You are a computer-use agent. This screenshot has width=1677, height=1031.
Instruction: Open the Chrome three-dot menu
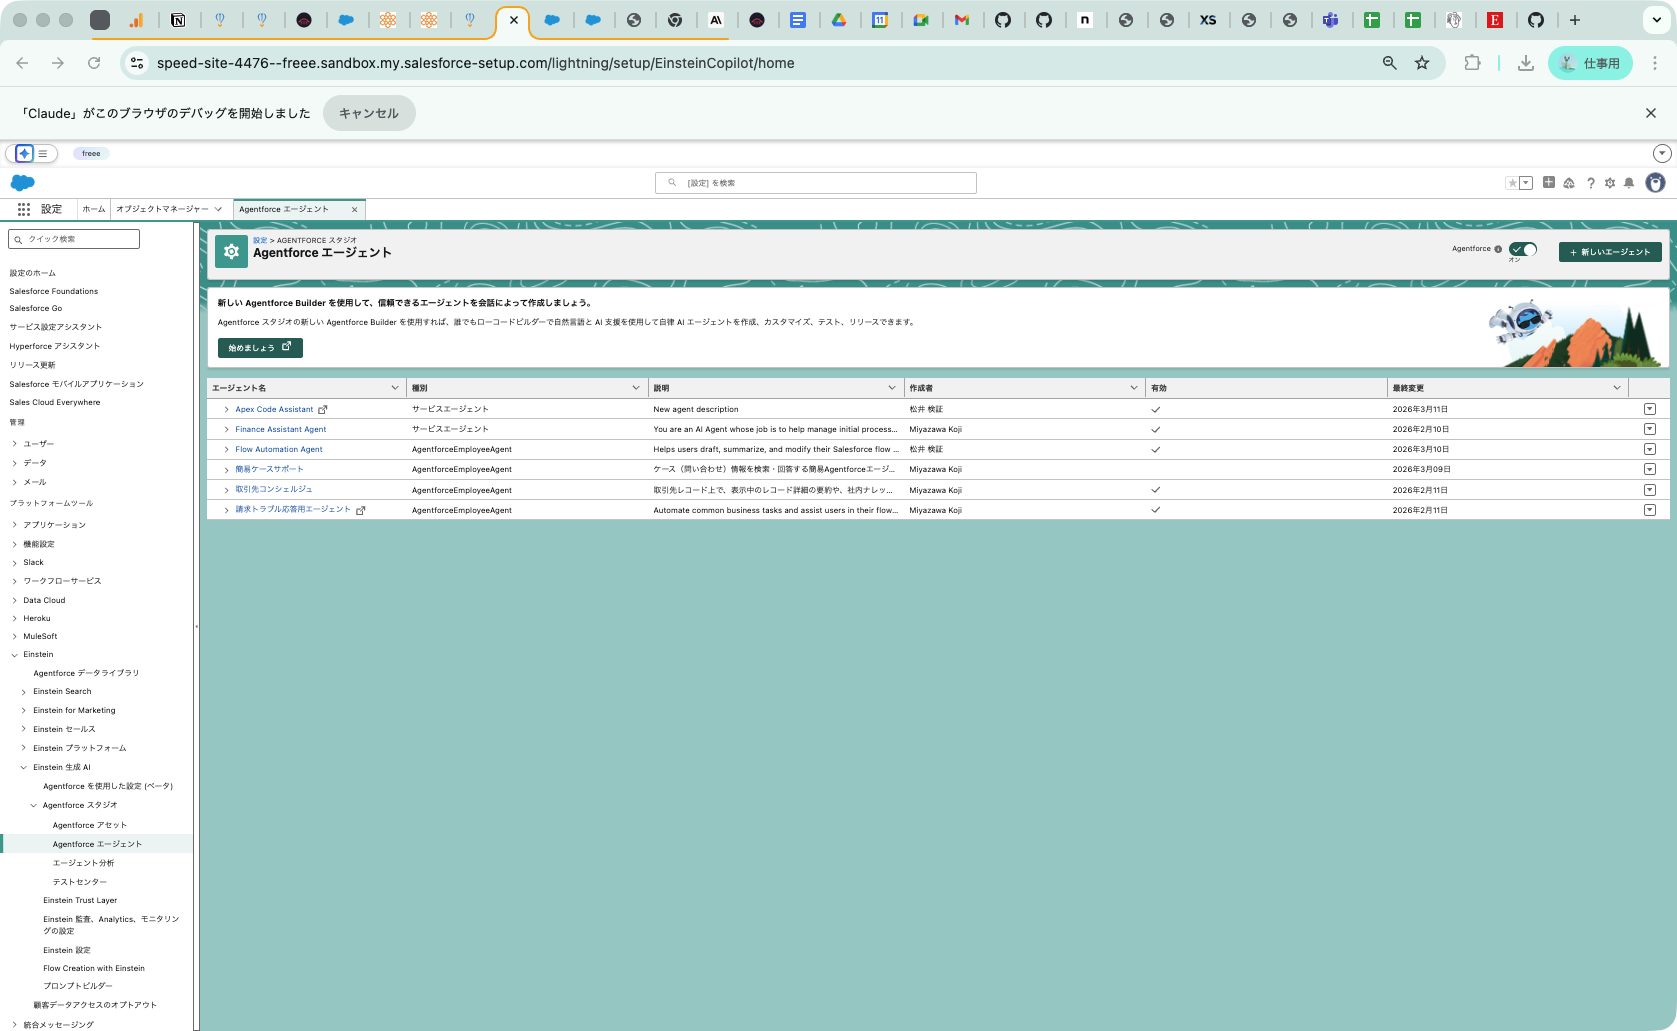click(x=1655, y=63)
